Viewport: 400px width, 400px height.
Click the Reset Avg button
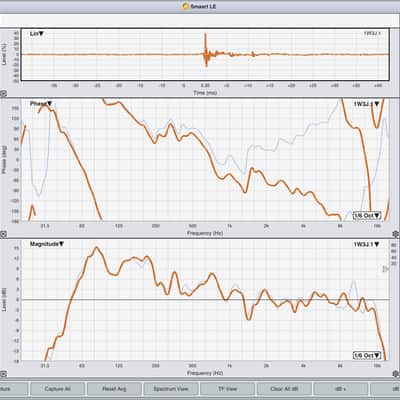tap(114, 389)
